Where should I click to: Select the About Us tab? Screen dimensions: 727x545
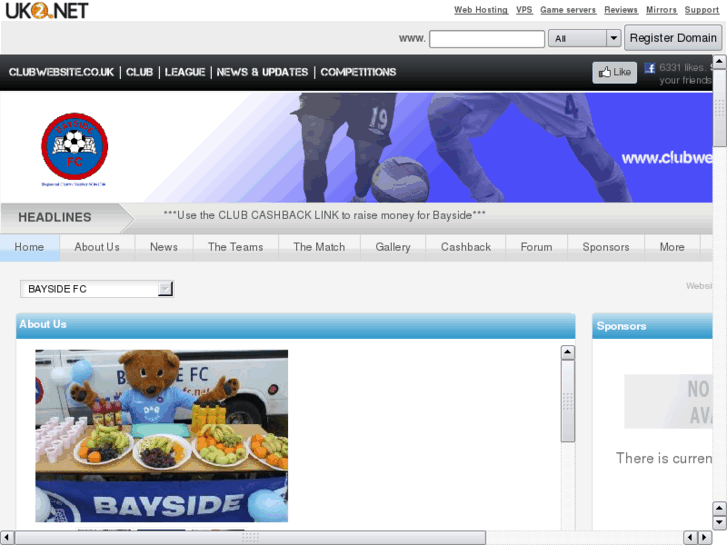tap(97, 247)
